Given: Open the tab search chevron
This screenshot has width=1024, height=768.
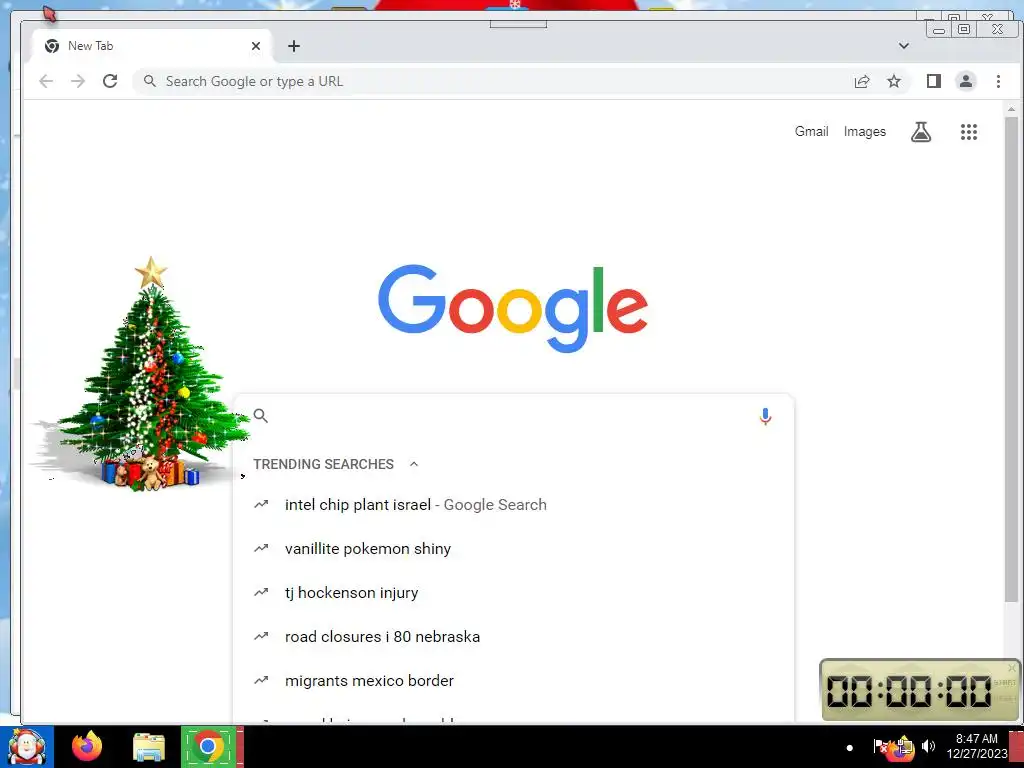Looking at the screenshot, I should 904,46.
